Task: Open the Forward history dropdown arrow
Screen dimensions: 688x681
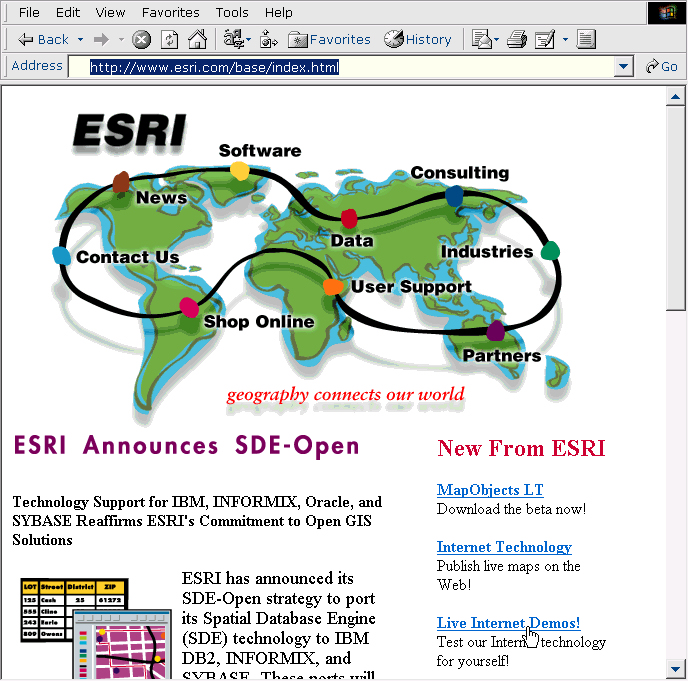Action: (x=121, y=39)
